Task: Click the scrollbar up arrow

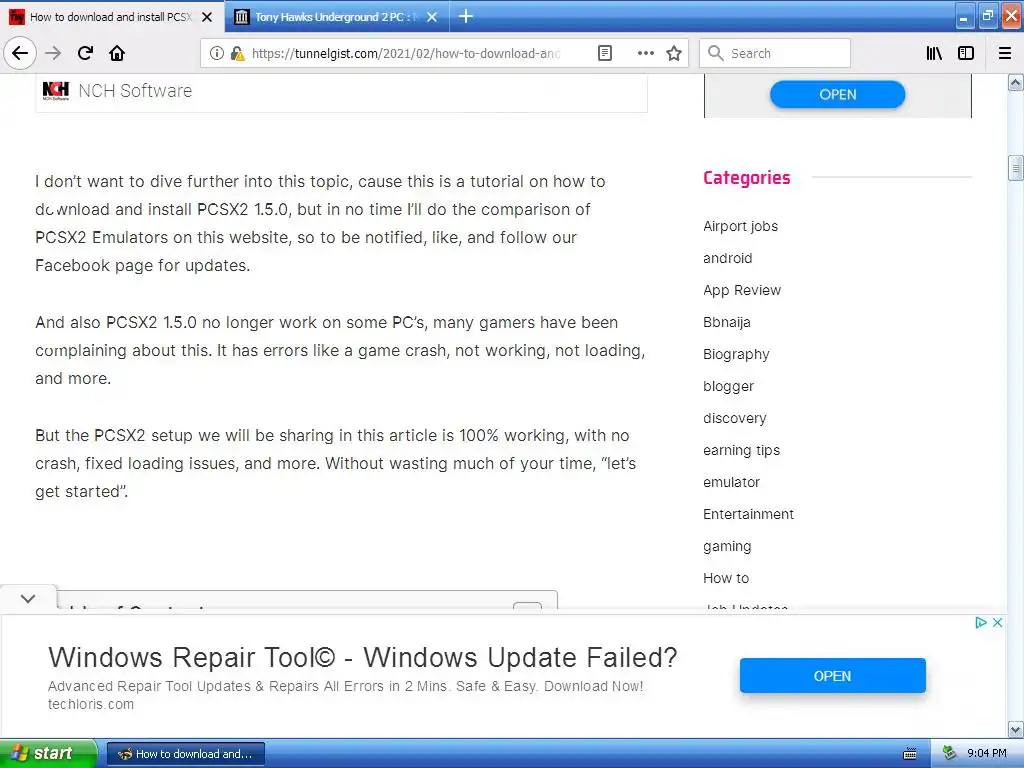Action: [x=1015, y=82]
